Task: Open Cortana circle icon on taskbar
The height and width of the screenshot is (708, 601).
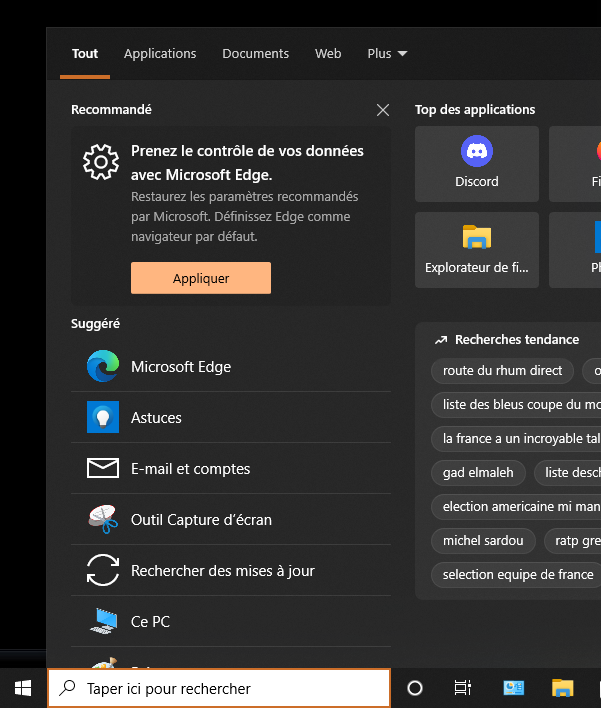Action: (415, 688)
